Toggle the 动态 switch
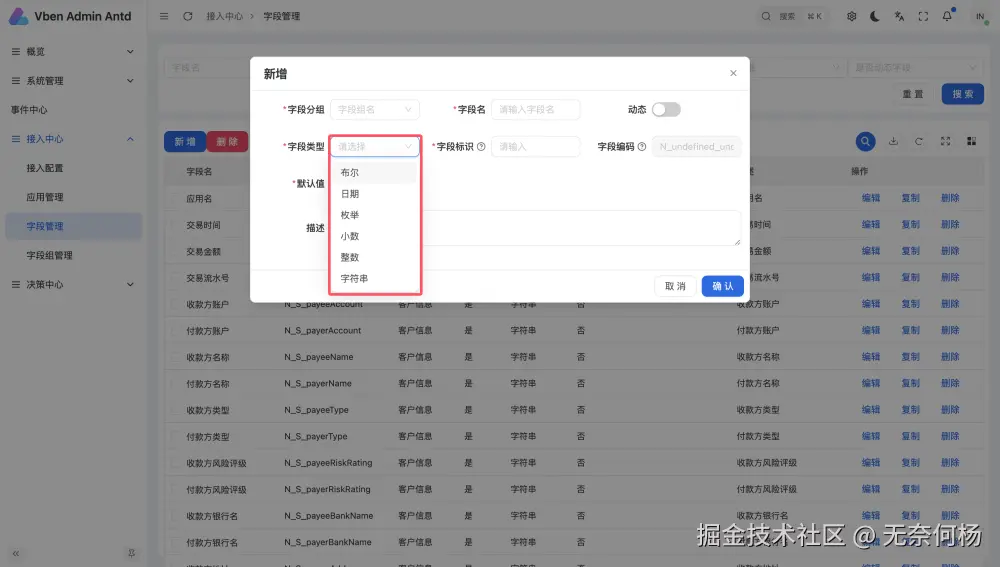Image resolution: width=1000 pixels, height=567 pixels. pos(666,110)
